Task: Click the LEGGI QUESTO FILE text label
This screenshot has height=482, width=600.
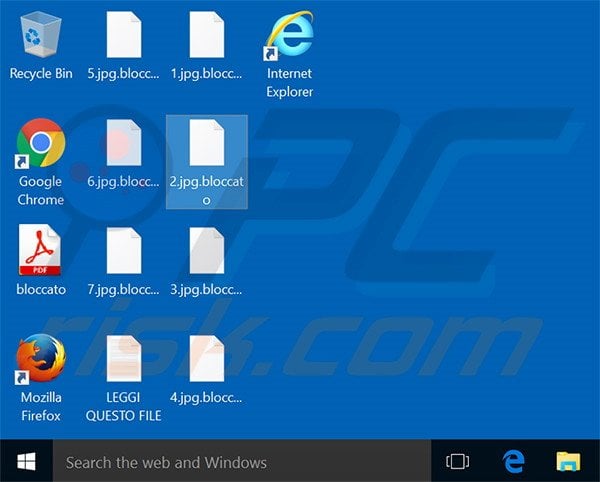Action: pyautogui.click(x=124, y=406)
